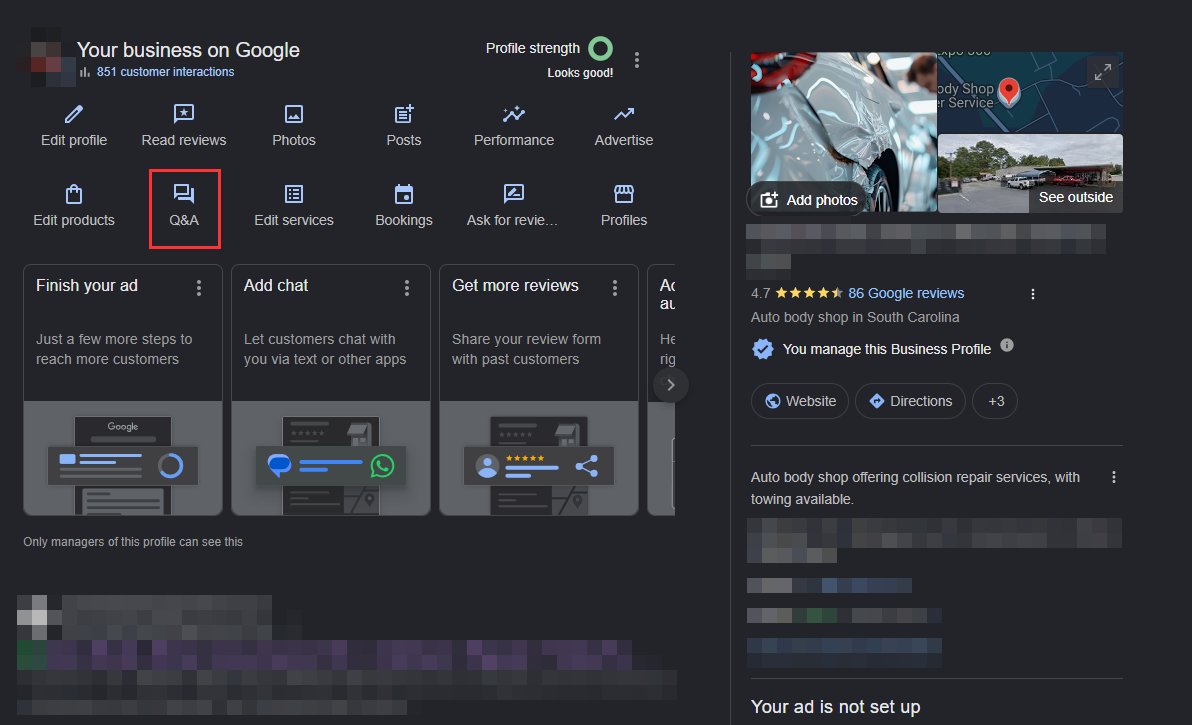The image size is (1192, 725).
Task: Click 'Your ad is not set up' heading
Action: 835,707
